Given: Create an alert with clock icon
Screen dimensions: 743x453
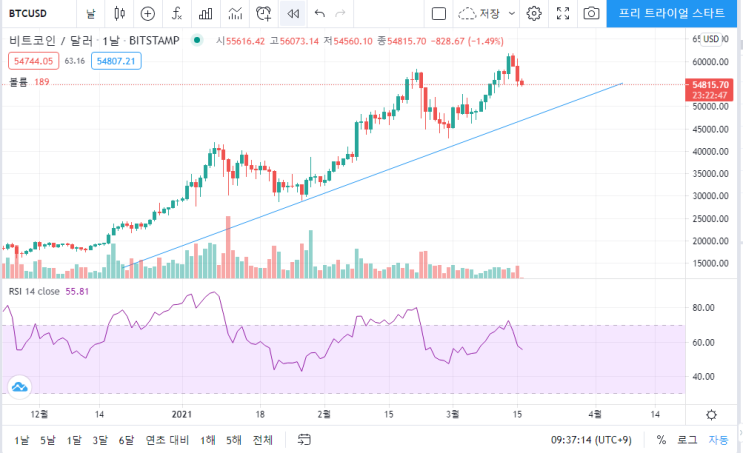Looking at the screenshot, I should click(x=263, y=14).
